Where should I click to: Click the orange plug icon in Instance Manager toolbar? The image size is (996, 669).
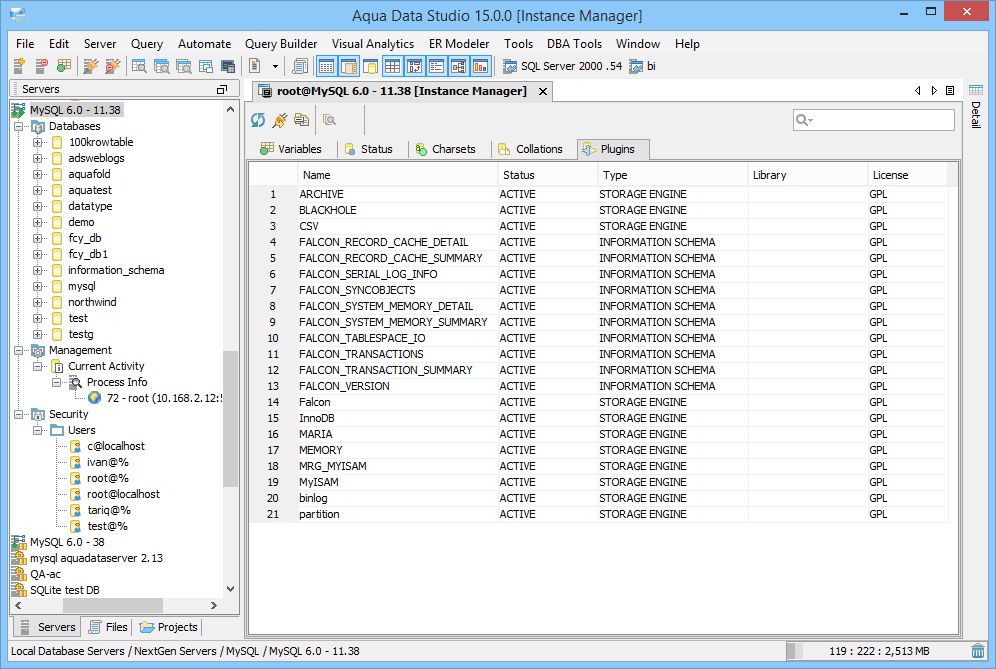point(279,119)
